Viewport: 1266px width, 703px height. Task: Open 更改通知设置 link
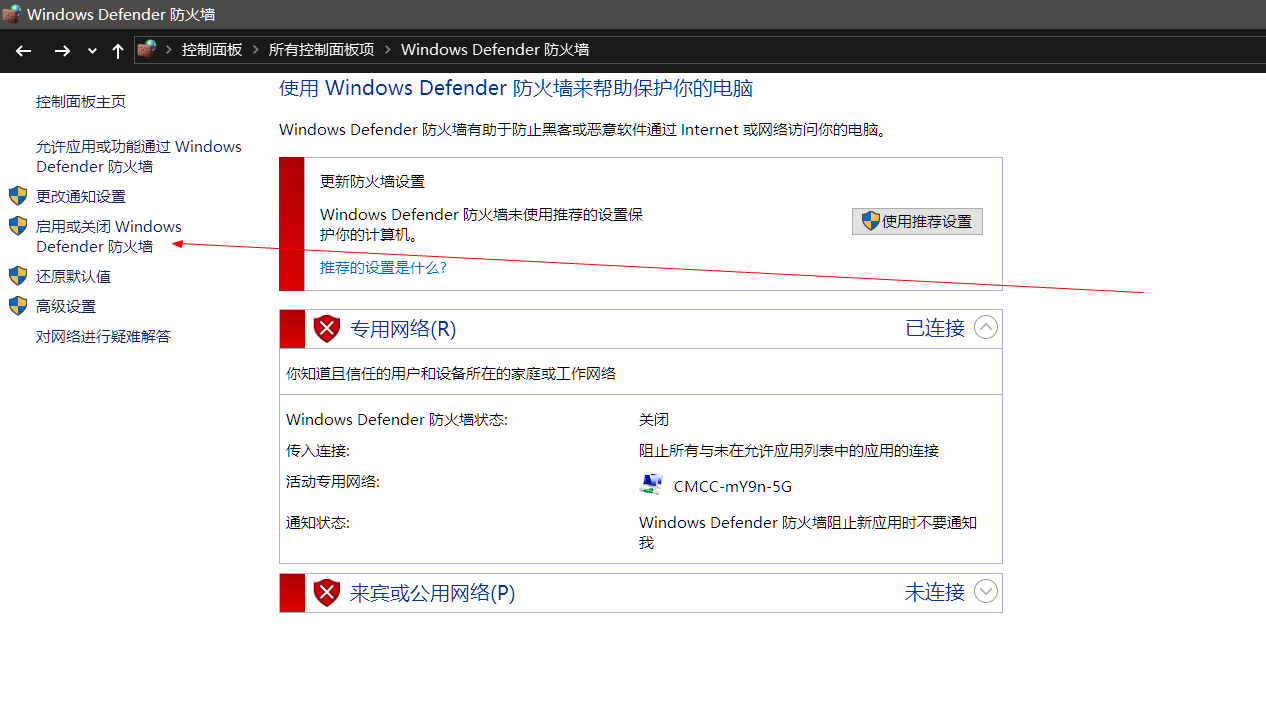point(81,196)
